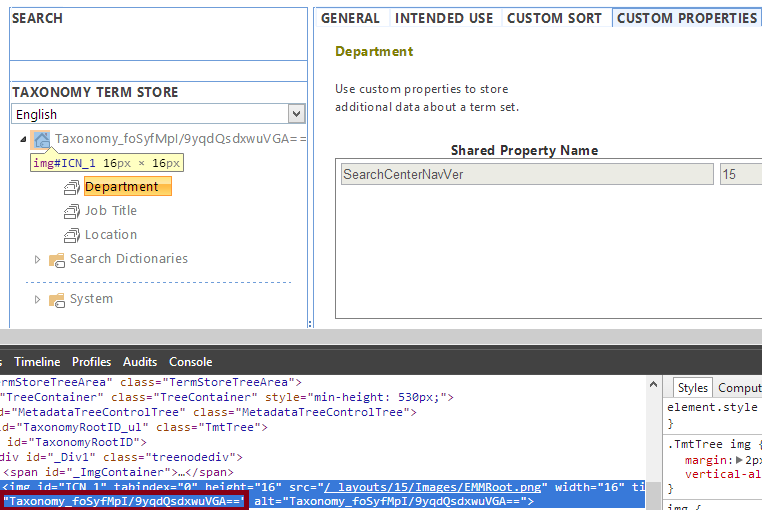
Task: Click the SearchCenterNavVer property name field
Action: tap(525, 174)
